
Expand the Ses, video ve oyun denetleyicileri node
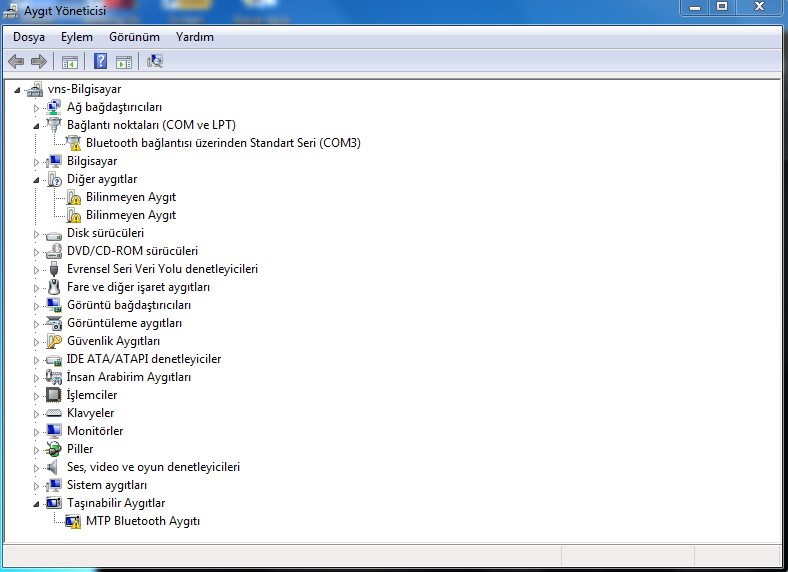(x=36, y=468)
